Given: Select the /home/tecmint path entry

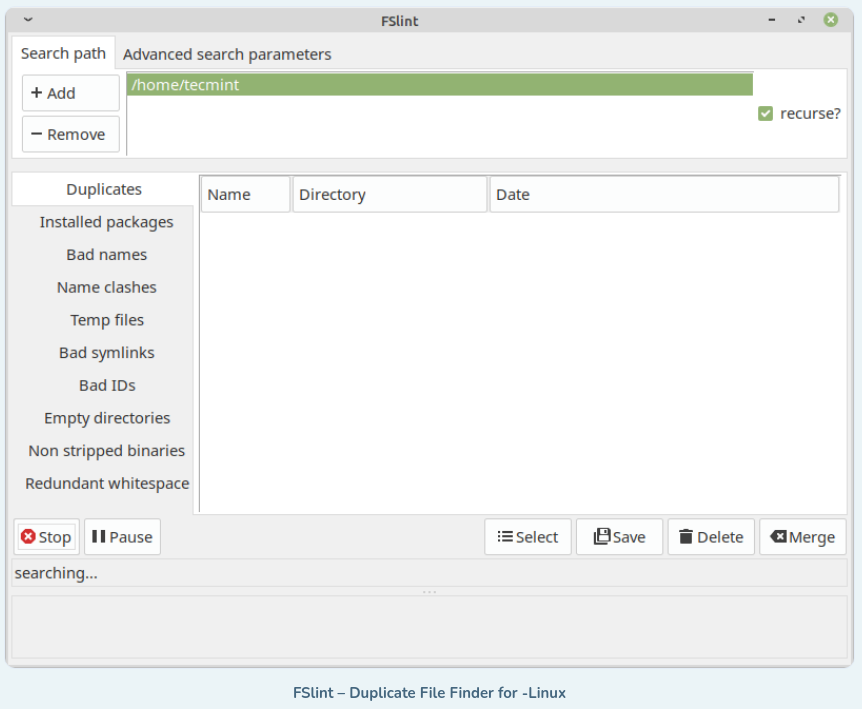Looking at the screenshot, I should [x=439, y=85].
